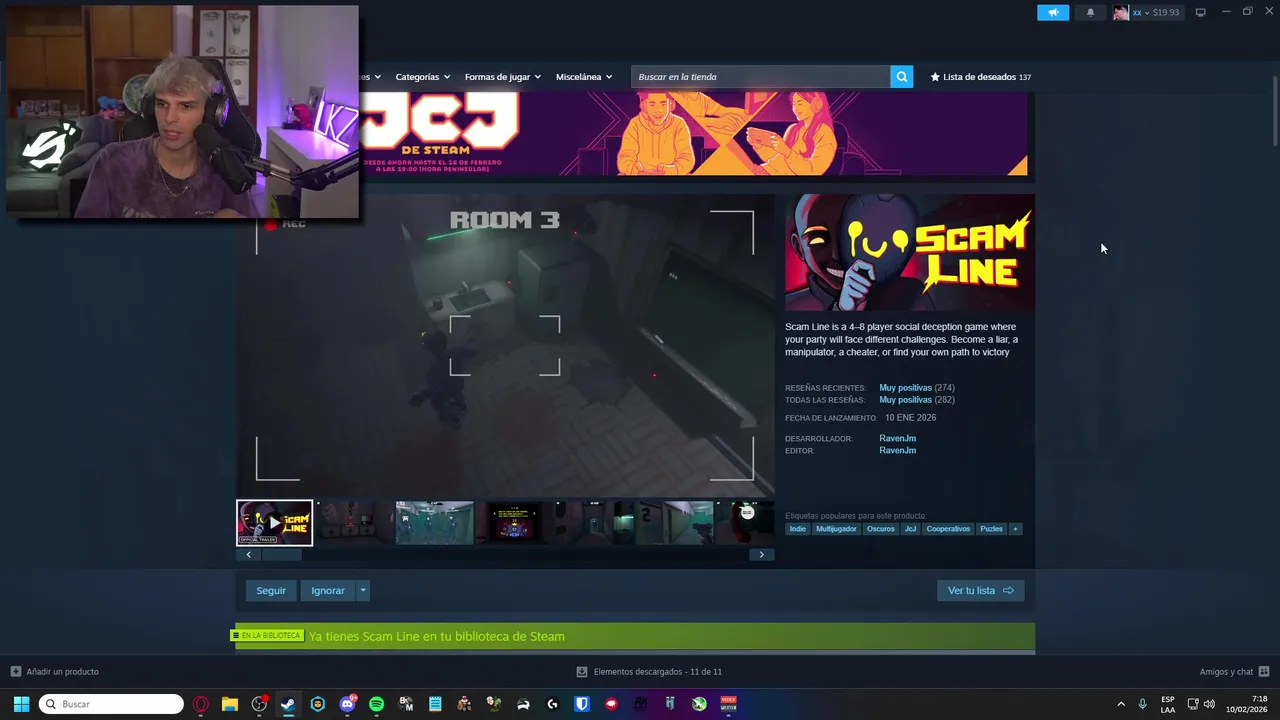Image resolution: width=1280 pixels, height=720 pixels.
Task: Open the Steam announcements megaphone button
Action: [x=1052, y=12]
